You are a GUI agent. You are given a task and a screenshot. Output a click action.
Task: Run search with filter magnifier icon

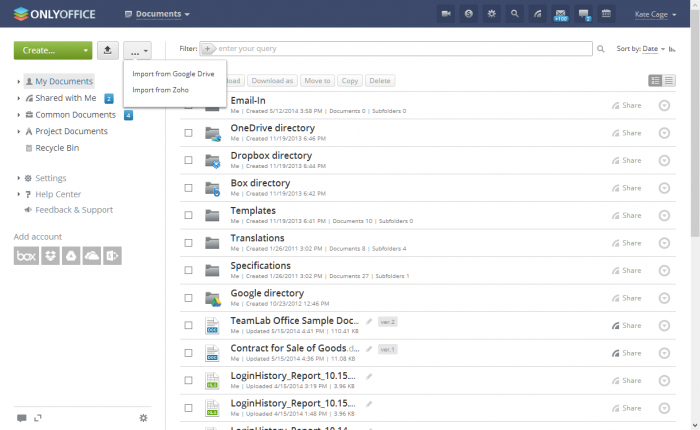click(x=600, y=49)
